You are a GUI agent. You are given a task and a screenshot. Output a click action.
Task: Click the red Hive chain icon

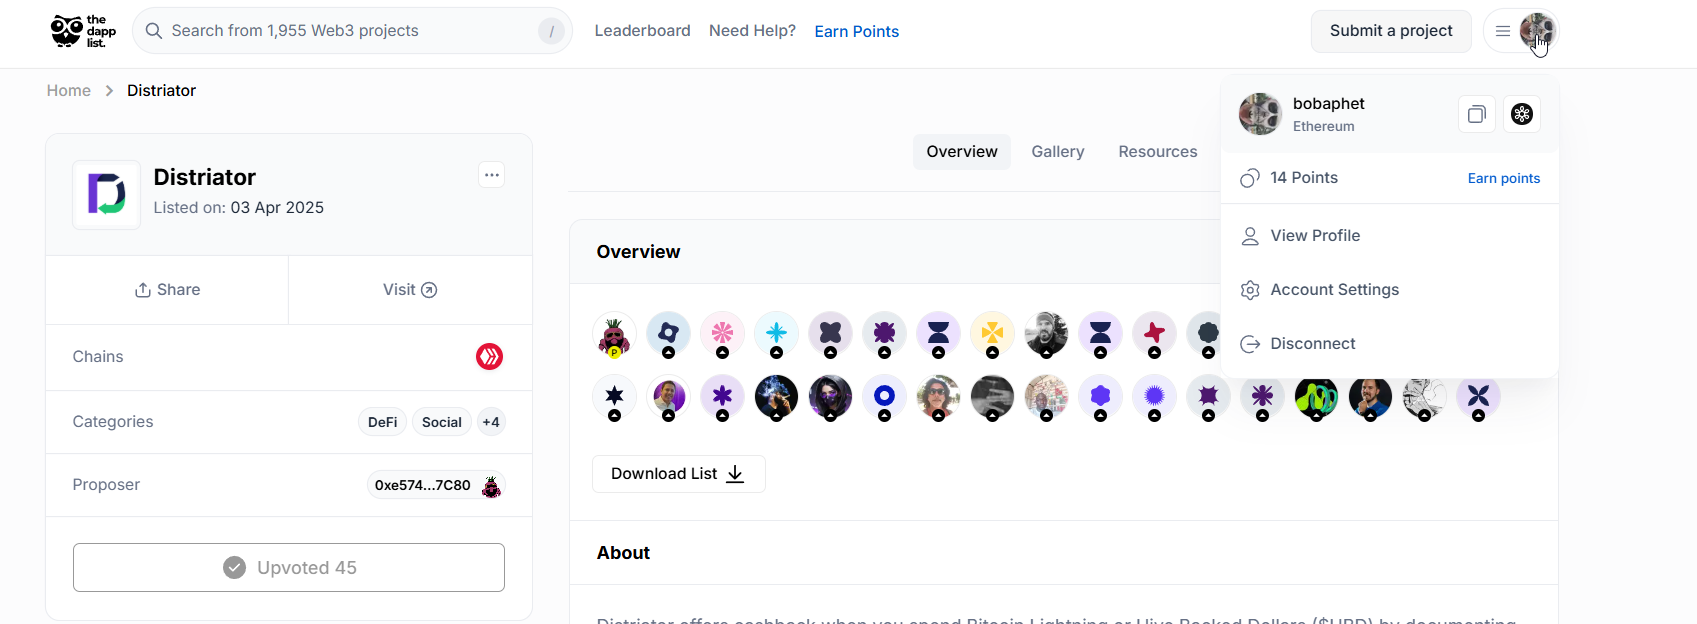pyautogui.click(x=489, y=357)
